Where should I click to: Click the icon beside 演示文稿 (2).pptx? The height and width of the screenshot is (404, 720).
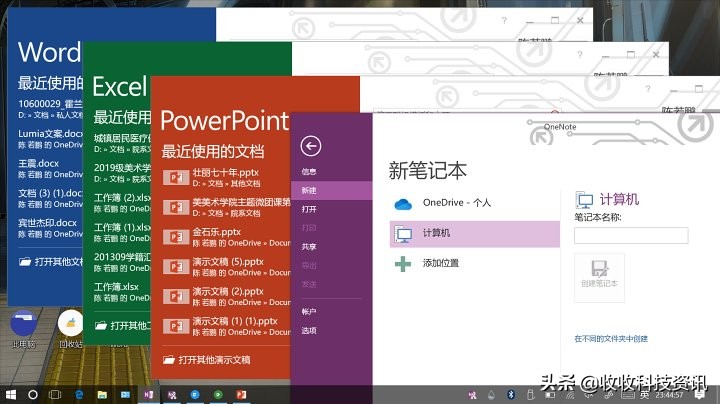176,297
